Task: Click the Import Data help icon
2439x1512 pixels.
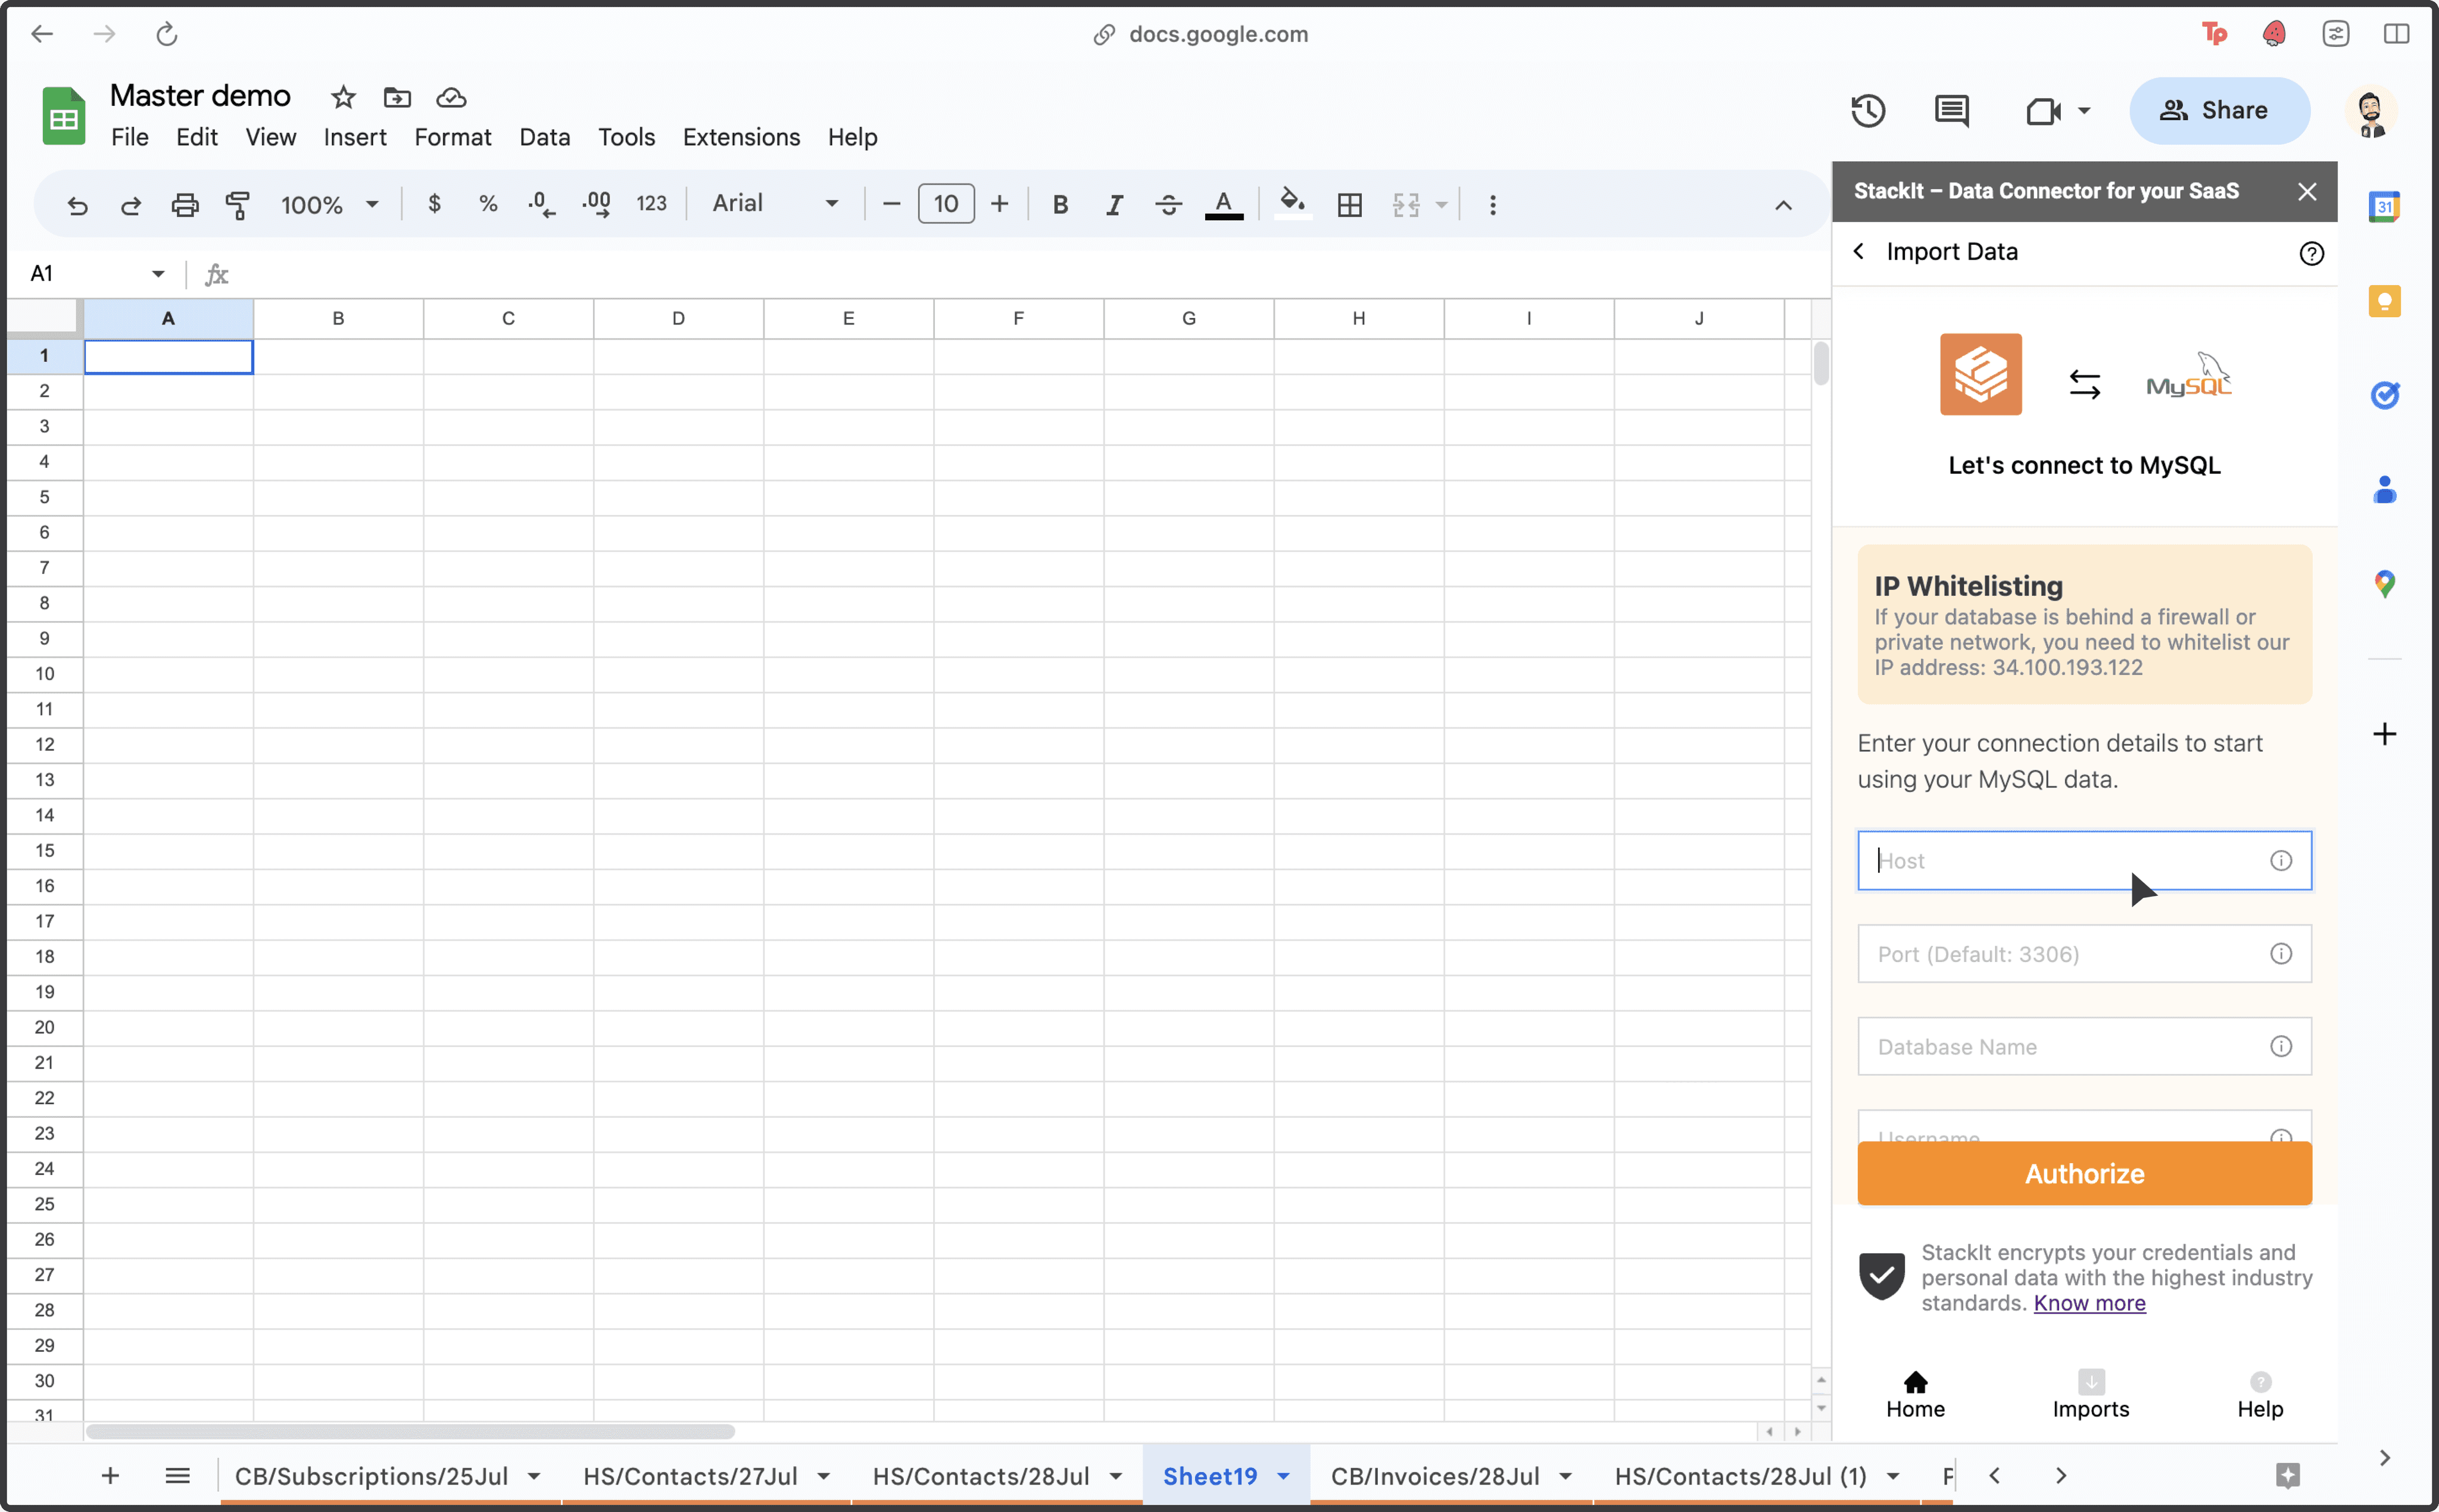Action: pyautogui.click(x=2311, y=253)
